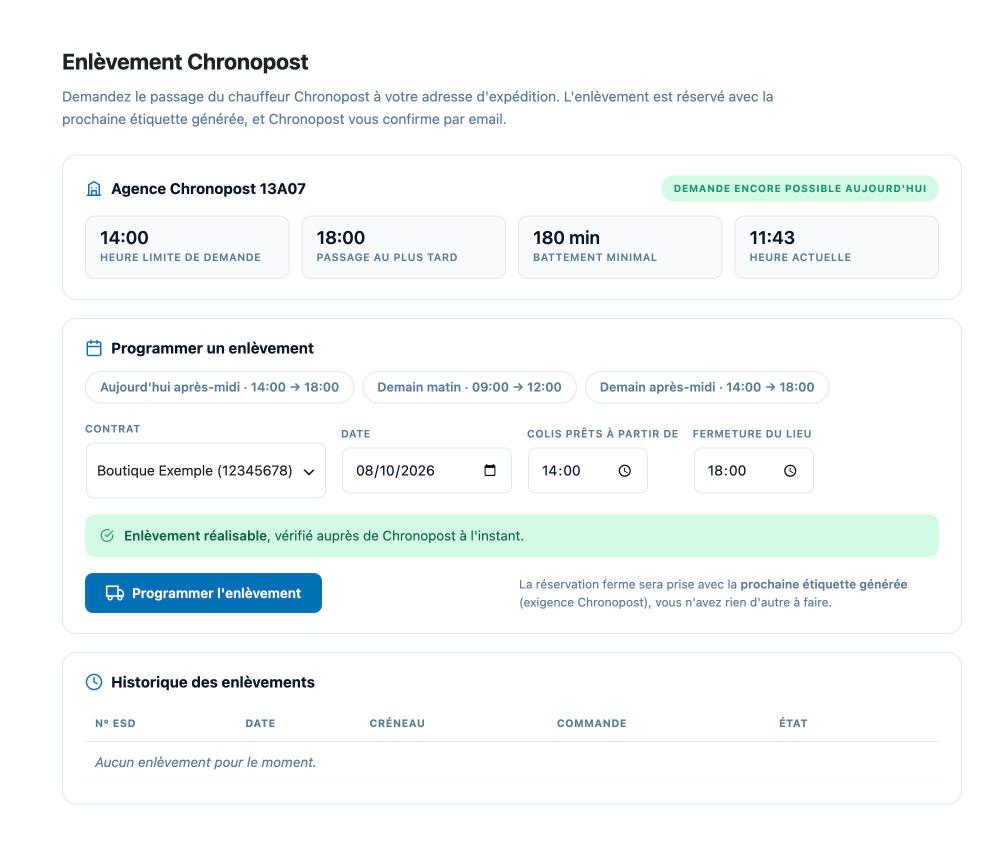Click the DATE column header in Historique
This screenshot has width=1000, height=857.
coord(260,723)
